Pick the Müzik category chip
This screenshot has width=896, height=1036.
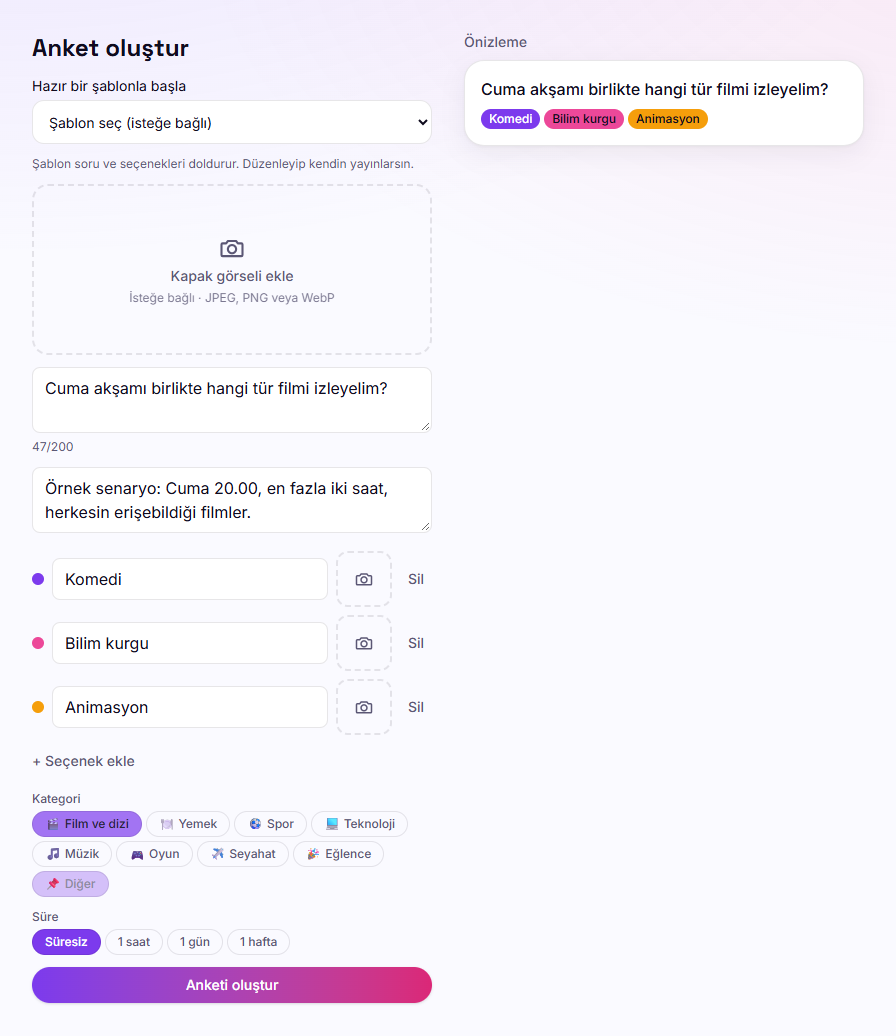[72, 854]
